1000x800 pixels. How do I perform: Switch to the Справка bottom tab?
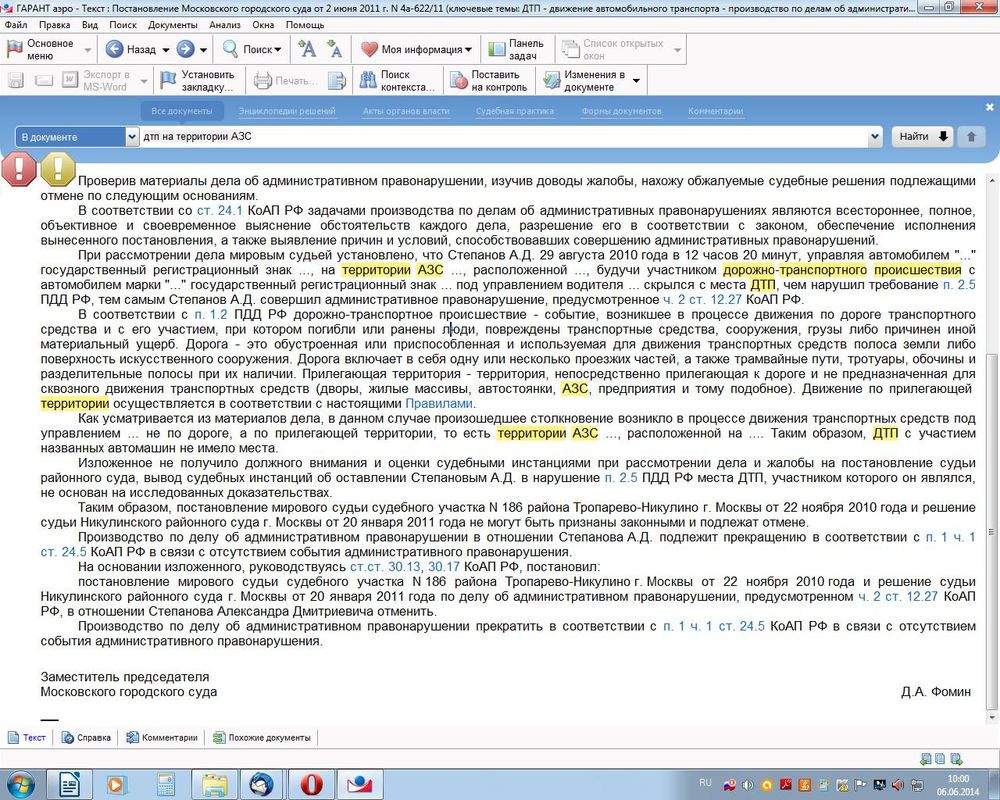click(86, 738)
